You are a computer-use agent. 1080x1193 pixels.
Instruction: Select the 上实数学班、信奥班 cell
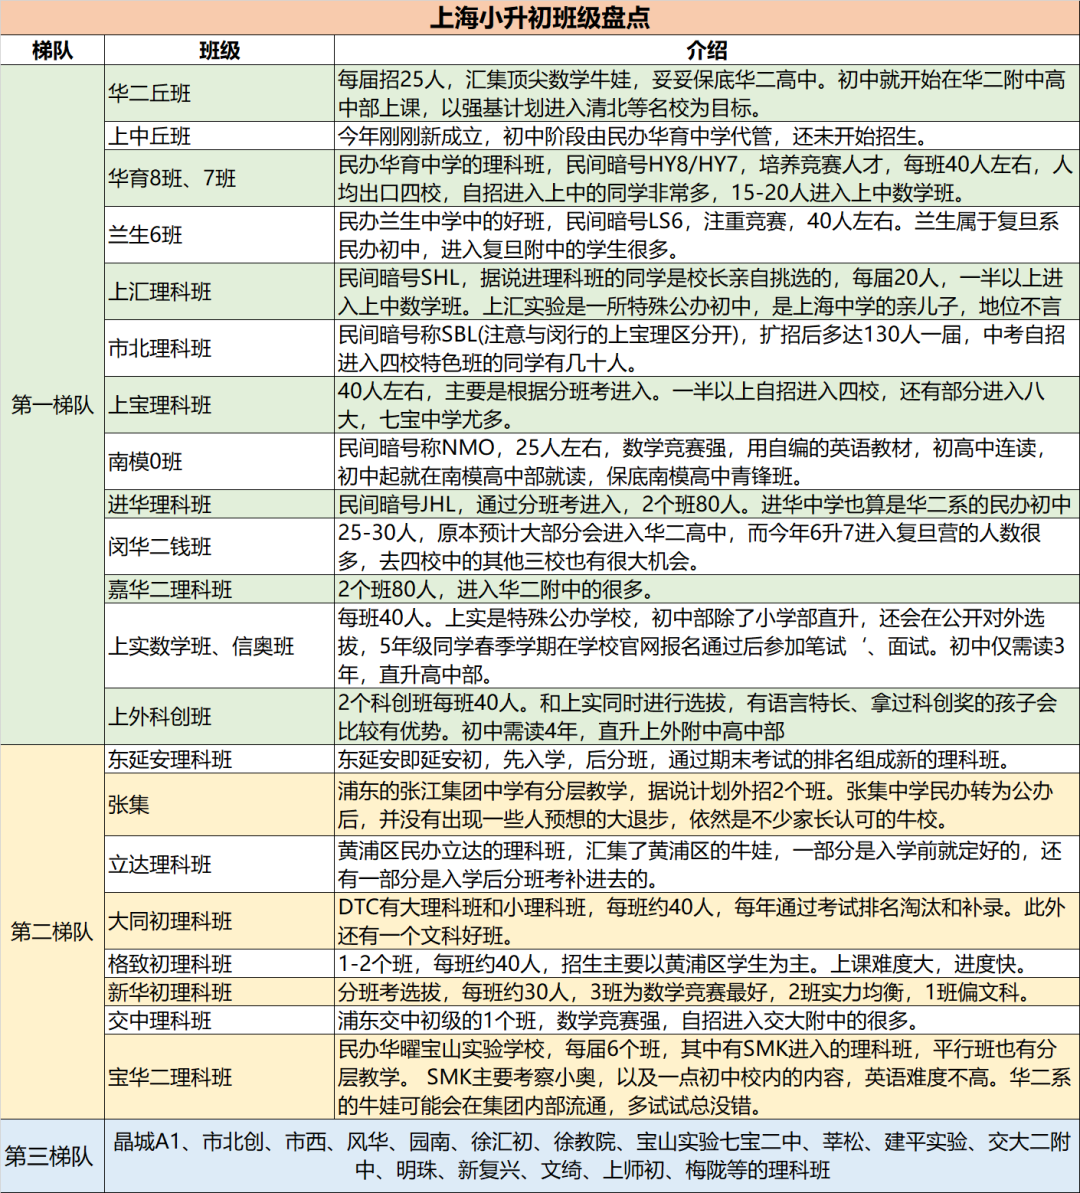click(x=219, y=646)
